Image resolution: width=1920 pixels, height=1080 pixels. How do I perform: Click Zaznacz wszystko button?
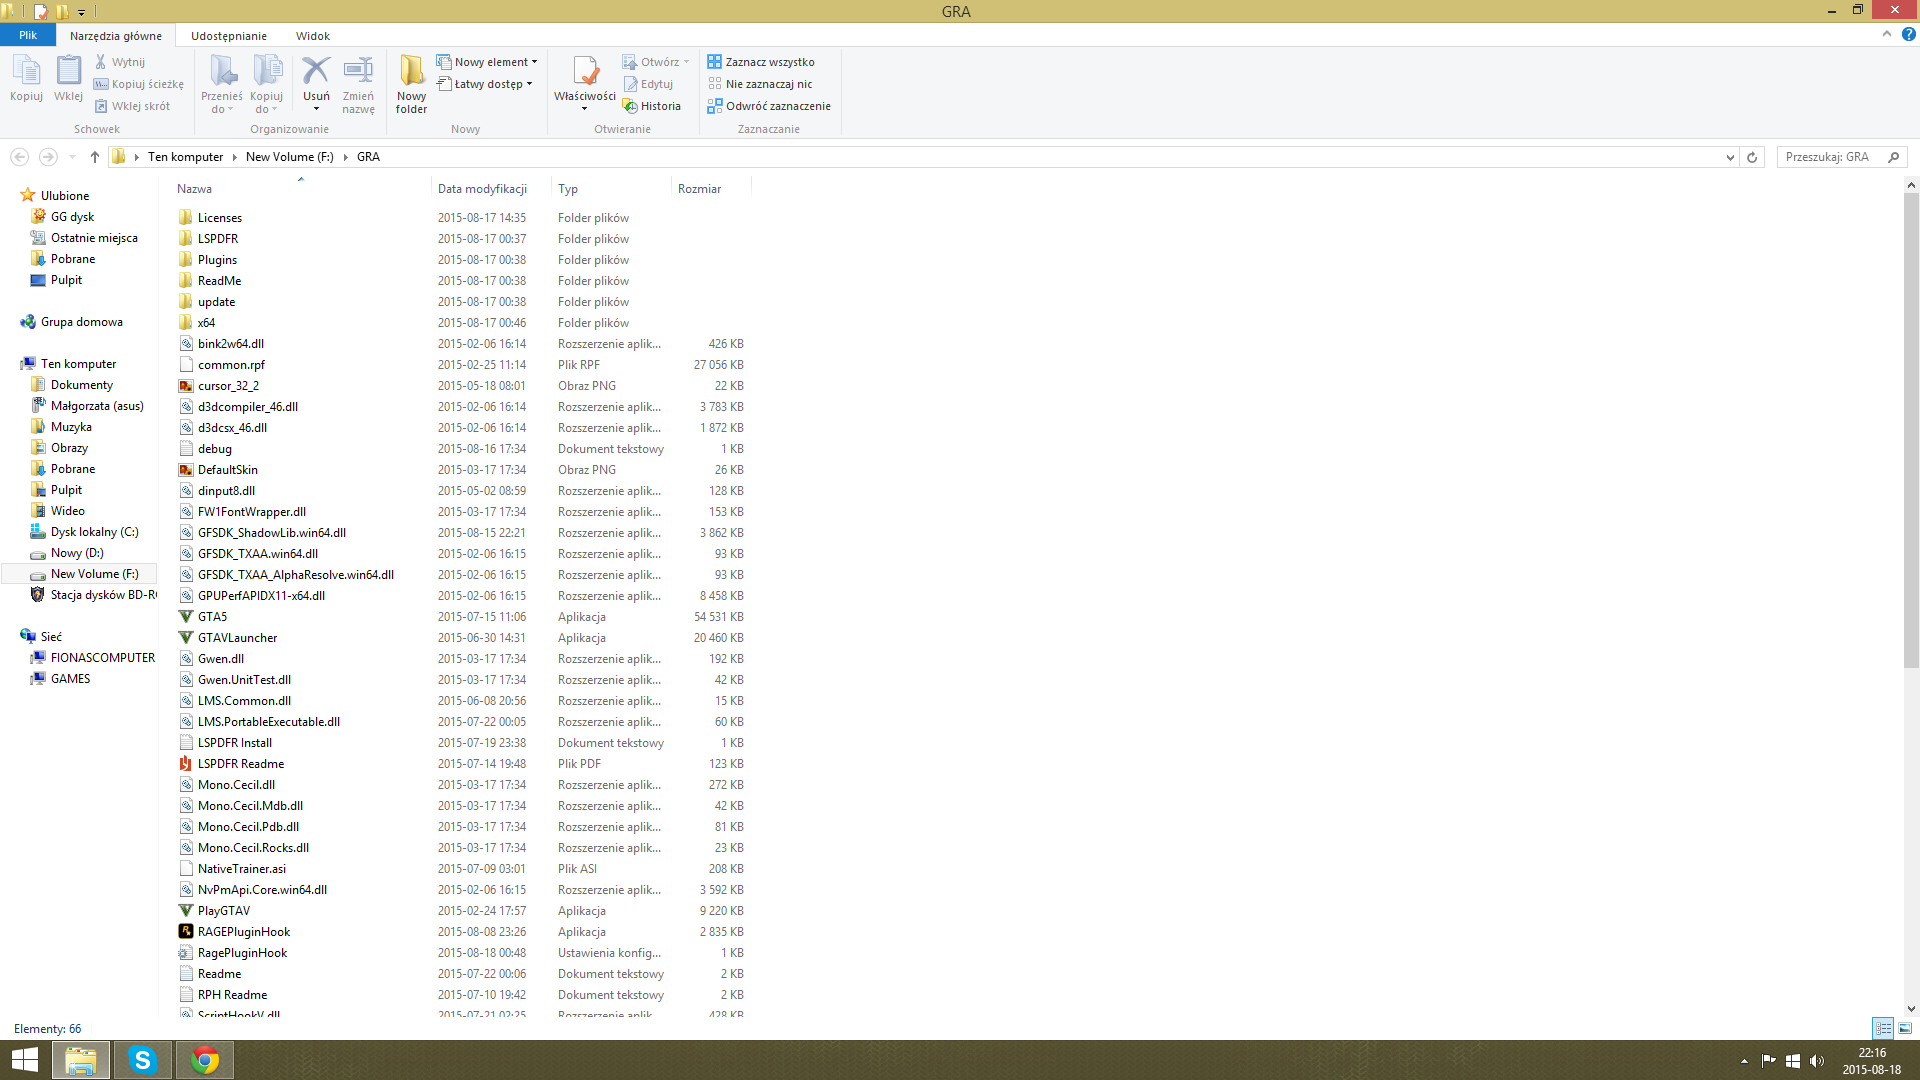(x=761, y=62)
